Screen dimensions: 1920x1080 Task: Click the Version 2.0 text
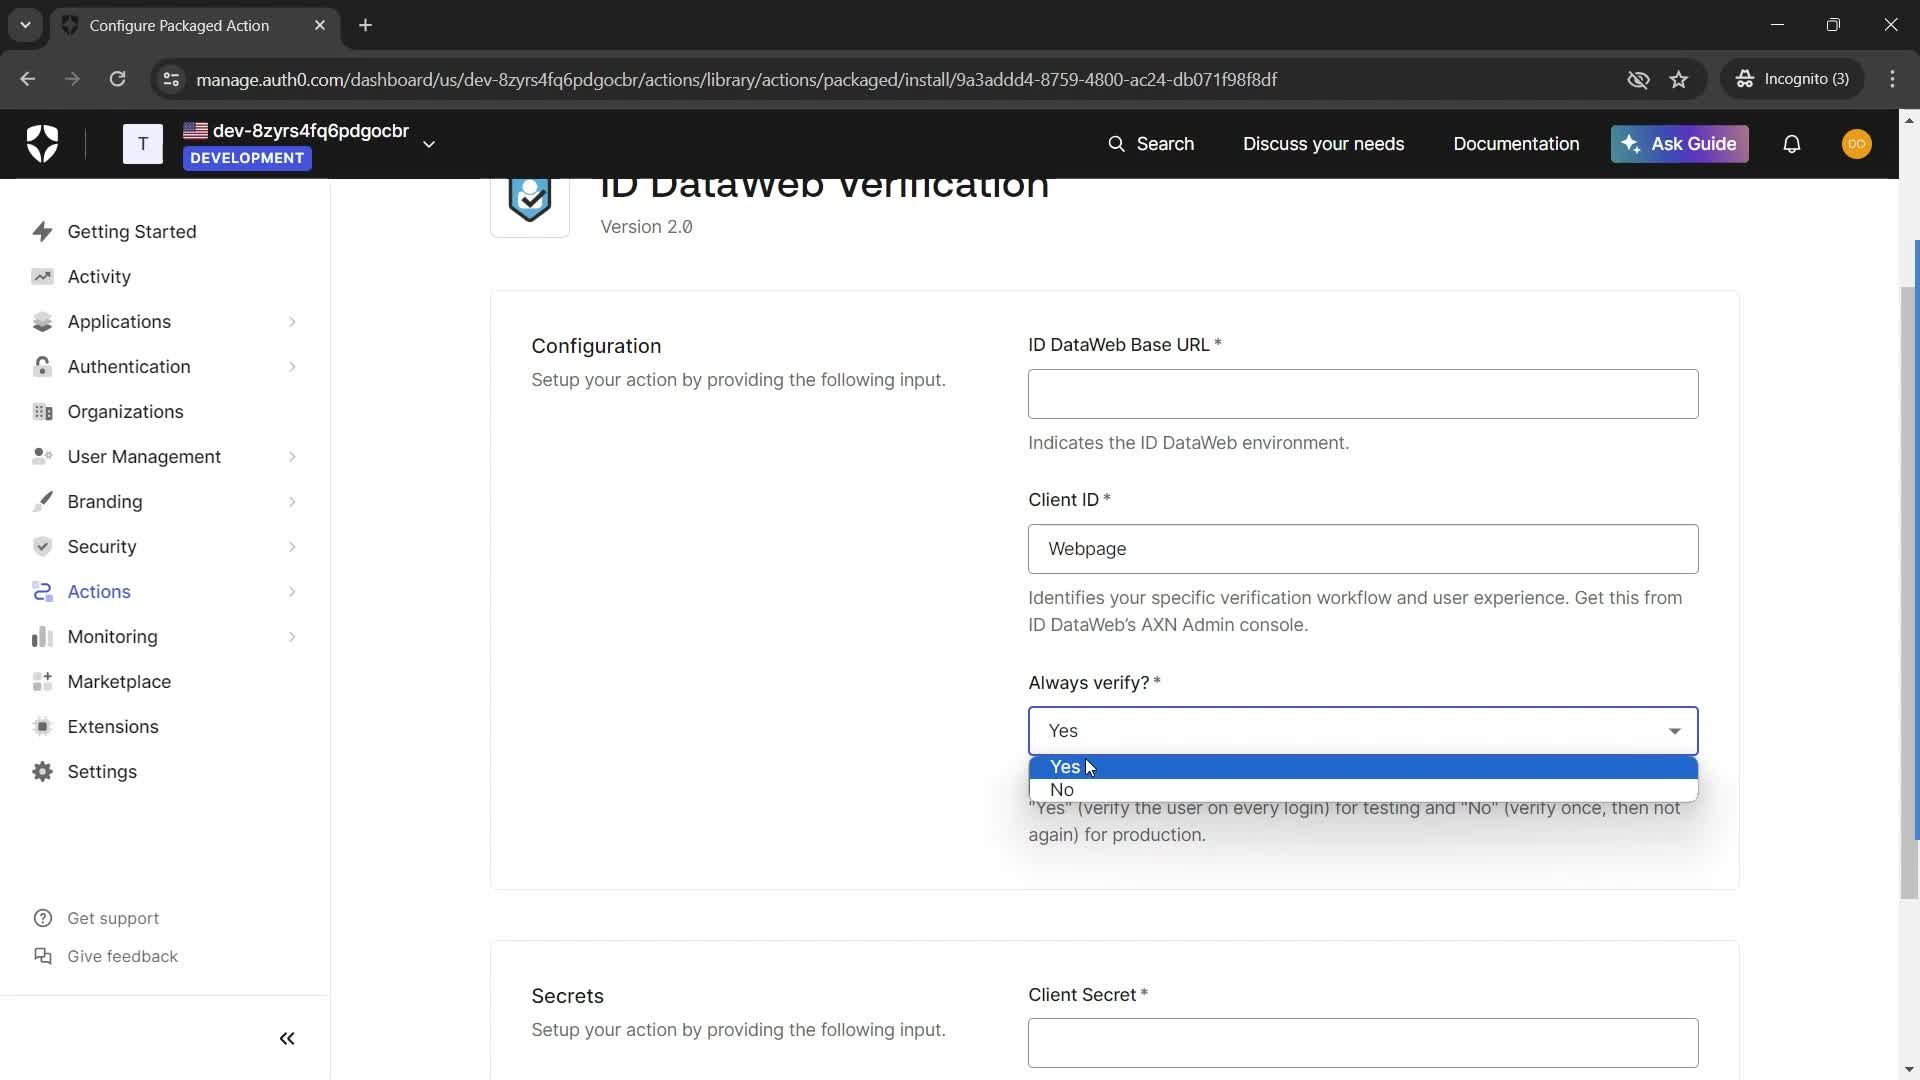pos(646,227)
